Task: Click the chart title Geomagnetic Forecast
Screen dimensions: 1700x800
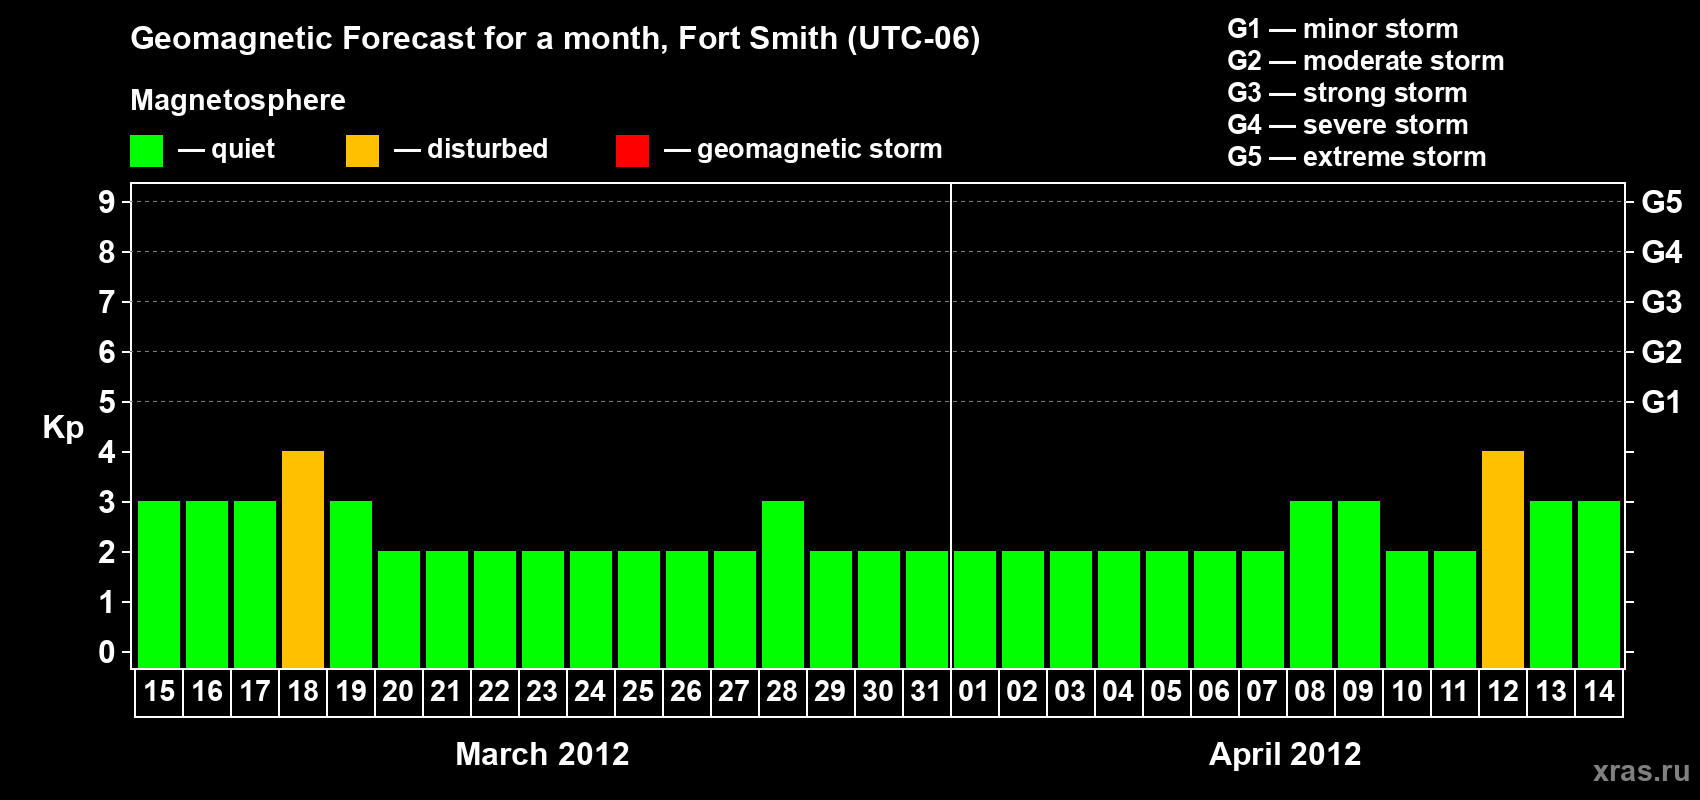Action: tap(555, 39)
